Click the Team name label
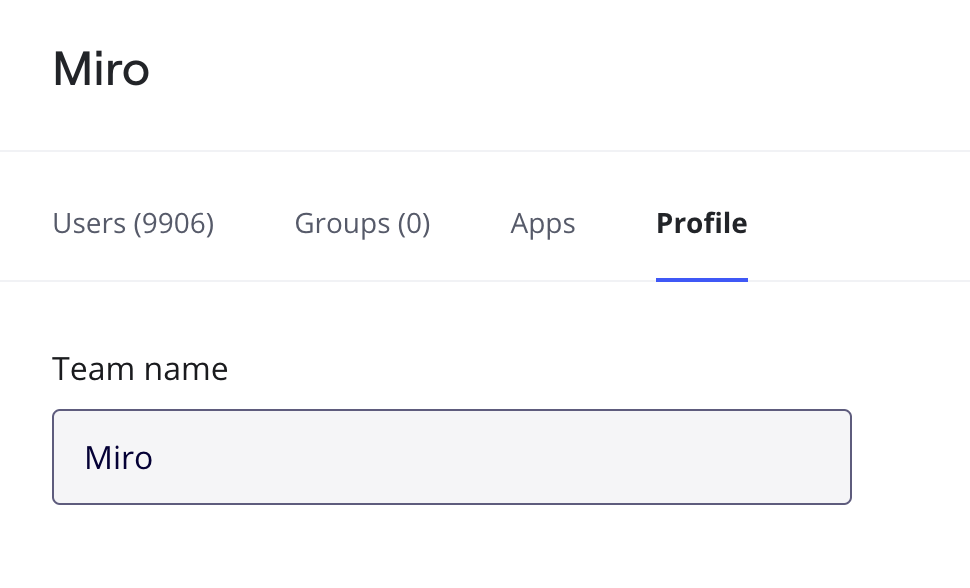This screenshot has height=588, width=970. point(140,370)
